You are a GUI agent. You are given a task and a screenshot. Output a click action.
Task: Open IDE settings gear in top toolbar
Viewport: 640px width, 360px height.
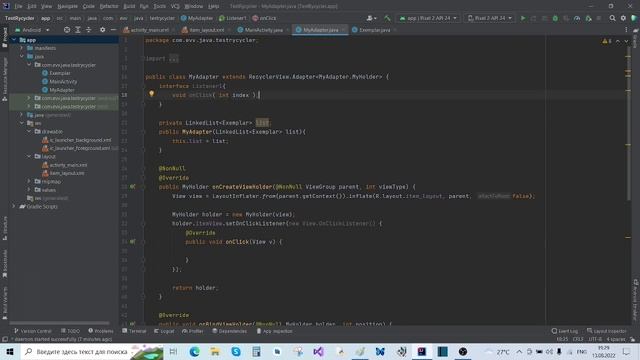[623, 18]
